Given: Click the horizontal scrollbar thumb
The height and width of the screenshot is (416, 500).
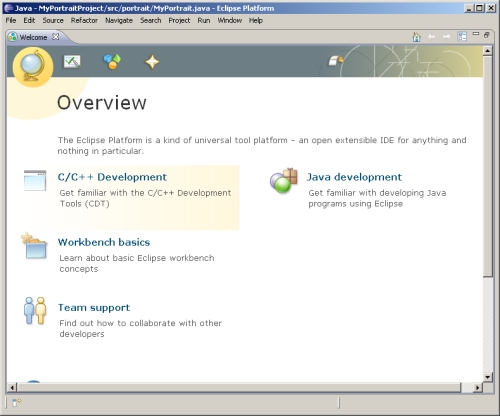Looking at the screenshot, I should [239, 387].
